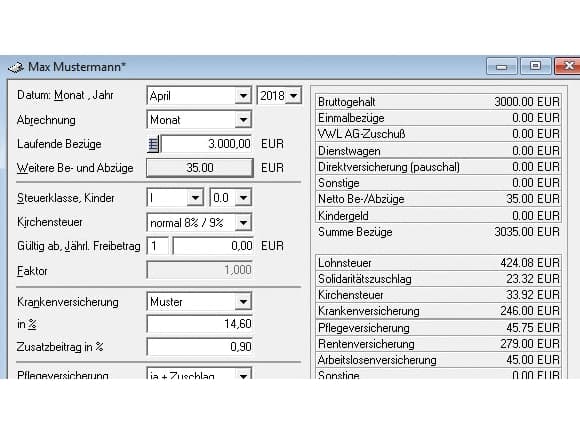
Task: Click the Datum: Monat, Jahr label
Action: (x=65, y=95)
